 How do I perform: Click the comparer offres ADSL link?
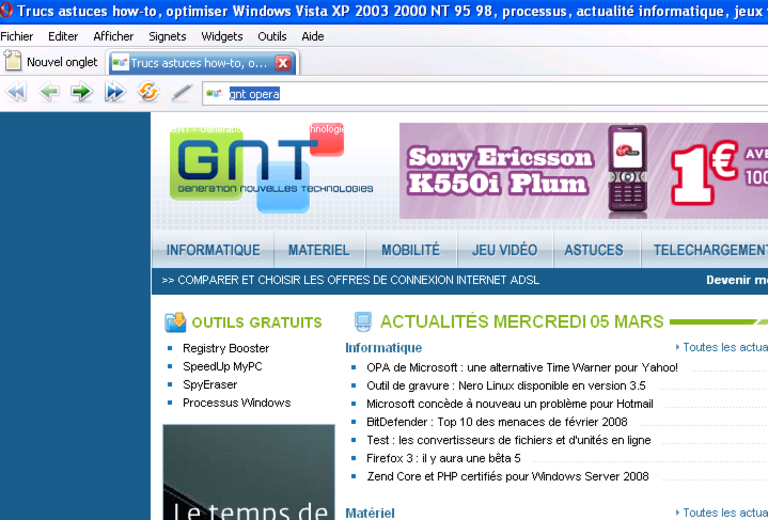[x=350, y=280]
